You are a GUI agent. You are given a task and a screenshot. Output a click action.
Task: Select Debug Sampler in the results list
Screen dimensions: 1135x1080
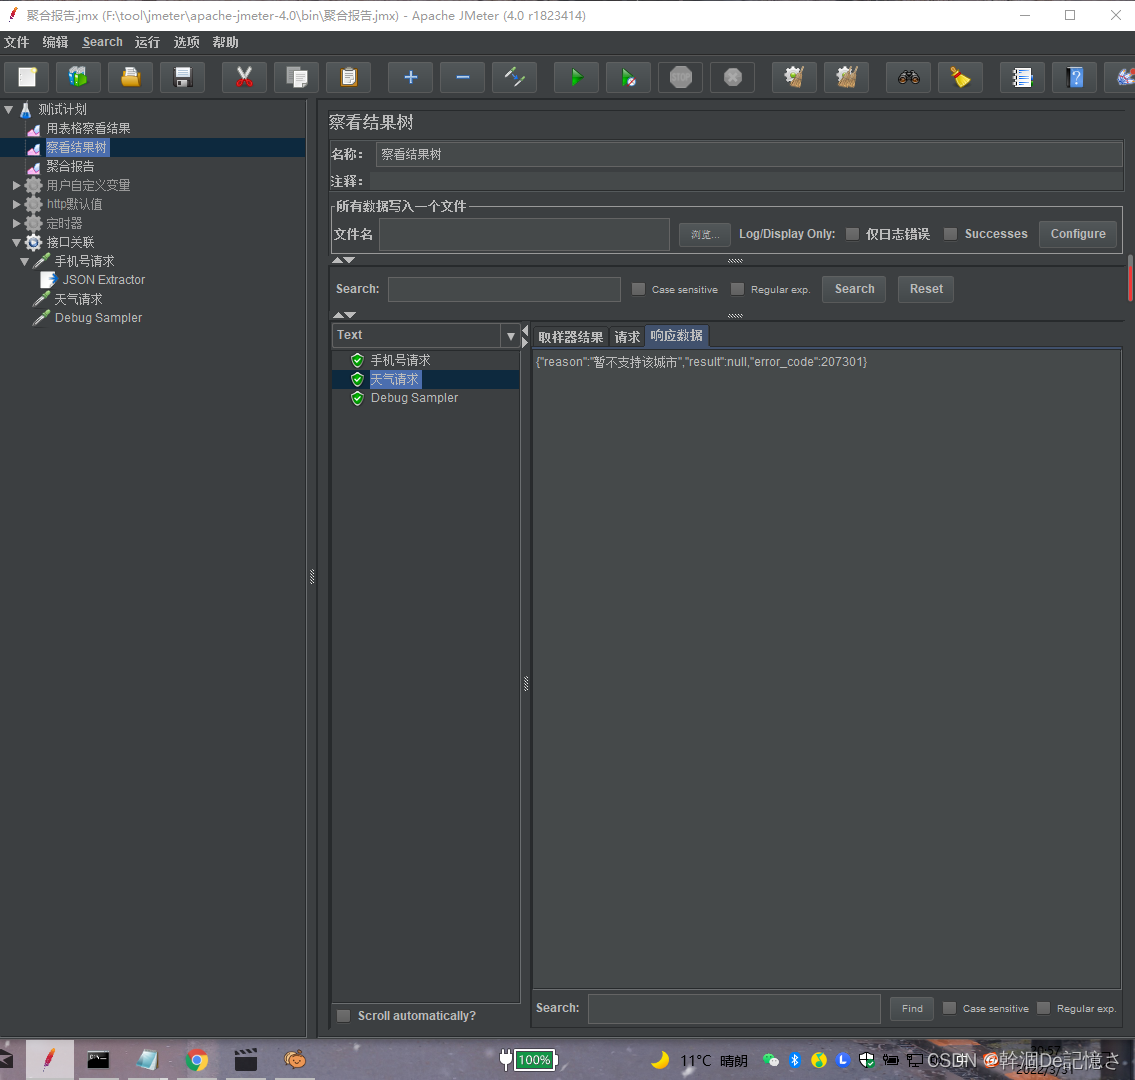[x=414, y=398]
